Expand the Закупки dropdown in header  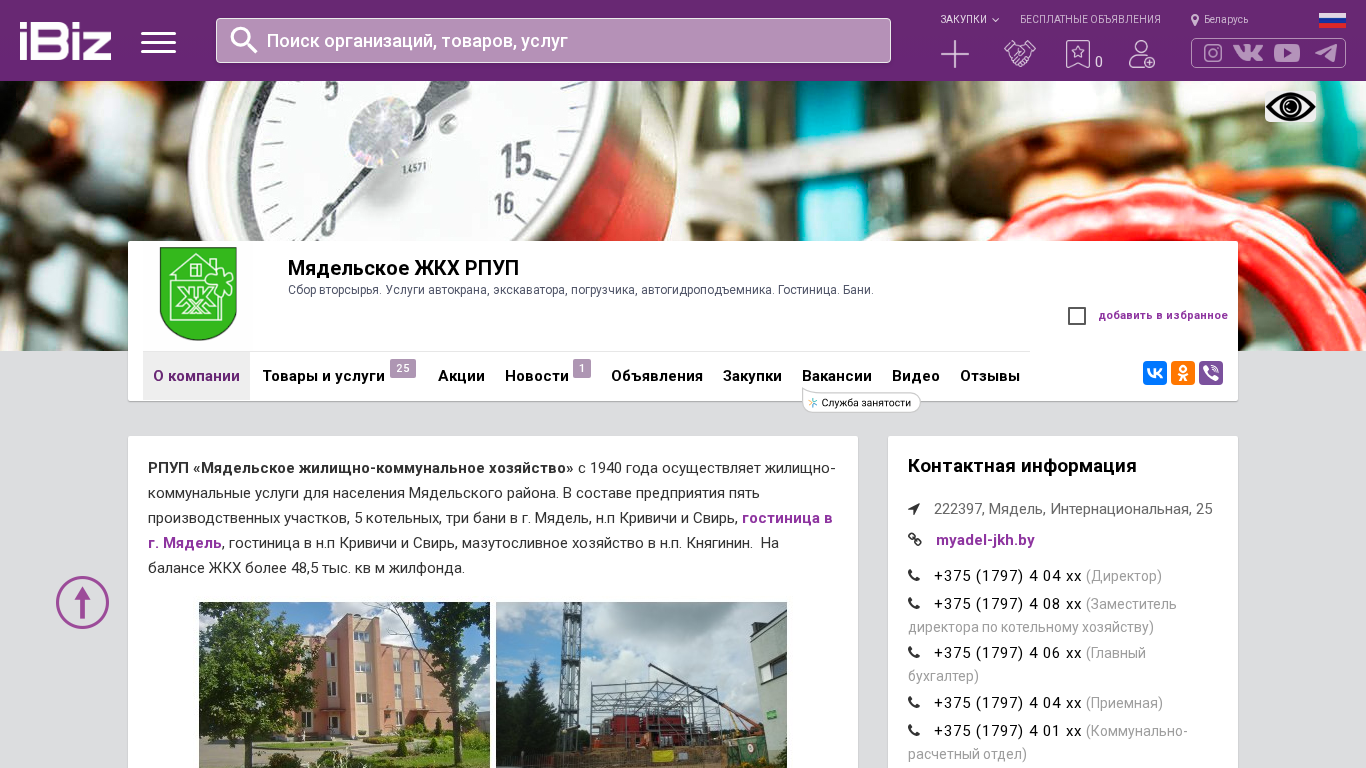click(968, 19)
